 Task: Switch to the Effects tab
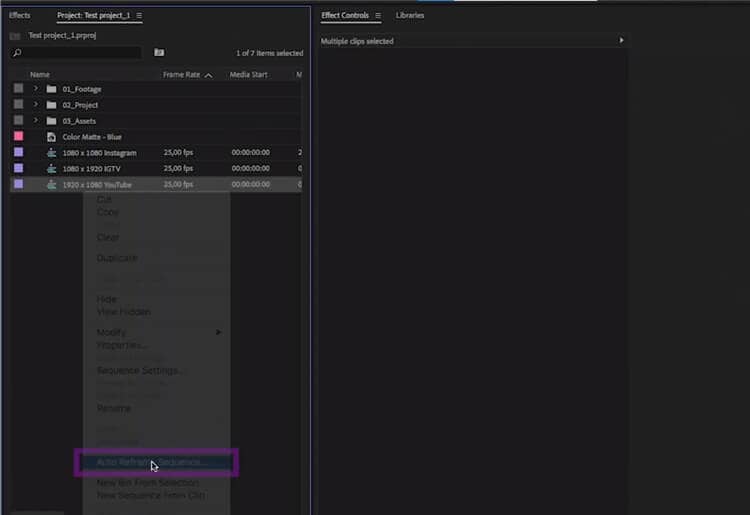(x=20, y=15)
